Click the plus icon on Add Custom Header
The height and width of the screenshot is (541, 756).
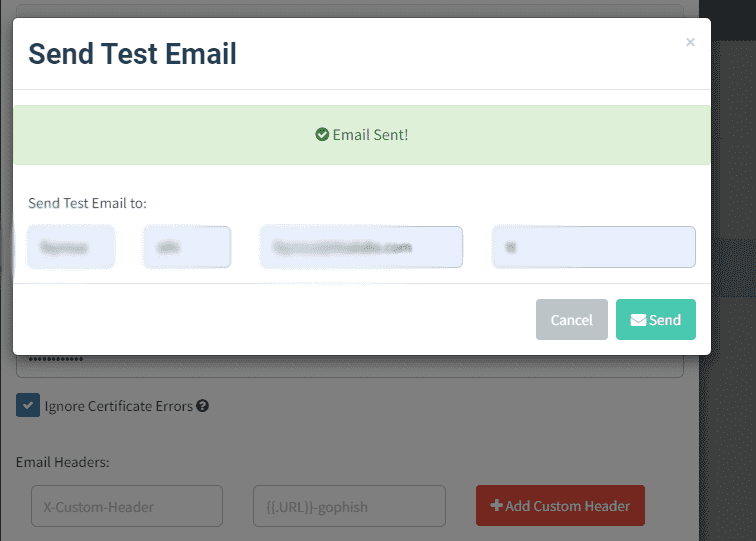tap(496, 505)
